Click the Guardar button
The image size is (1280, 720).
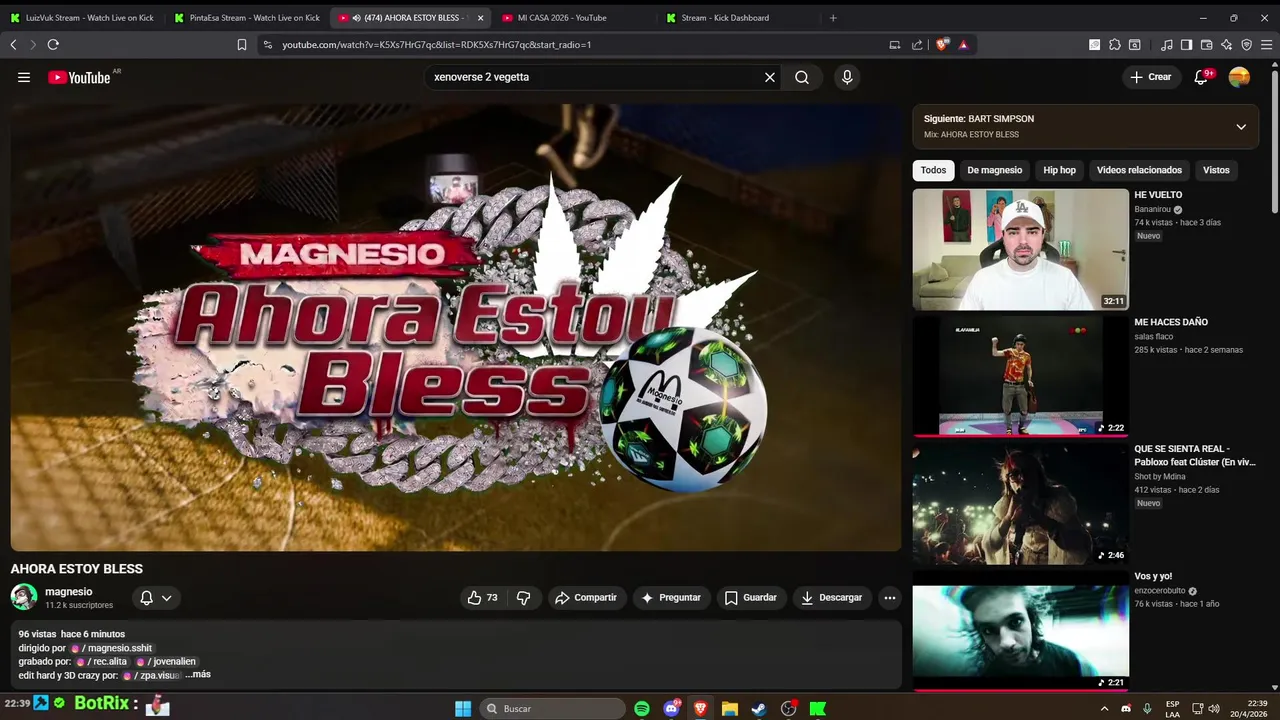(750, 597)
